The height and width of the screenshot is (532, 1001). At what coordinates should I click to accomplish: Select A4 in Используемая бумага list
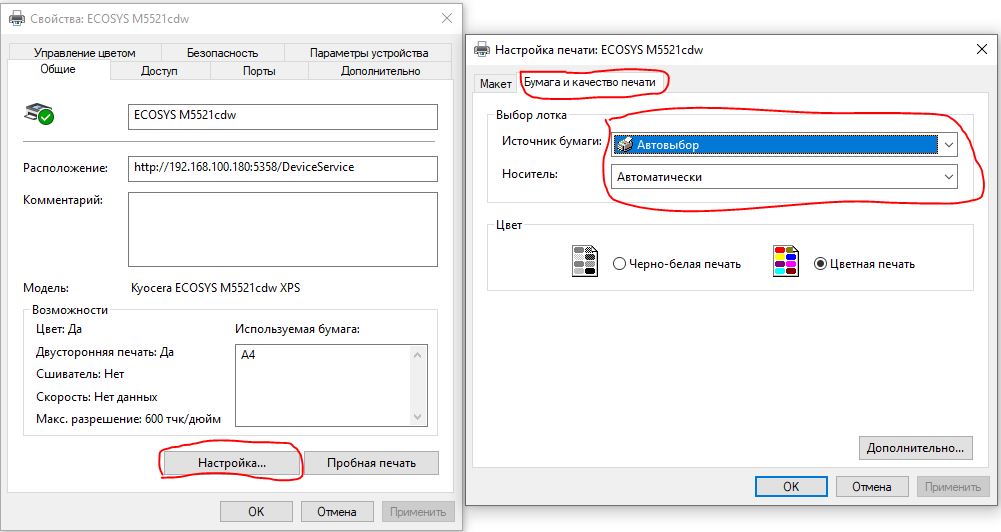click(248, 354)
